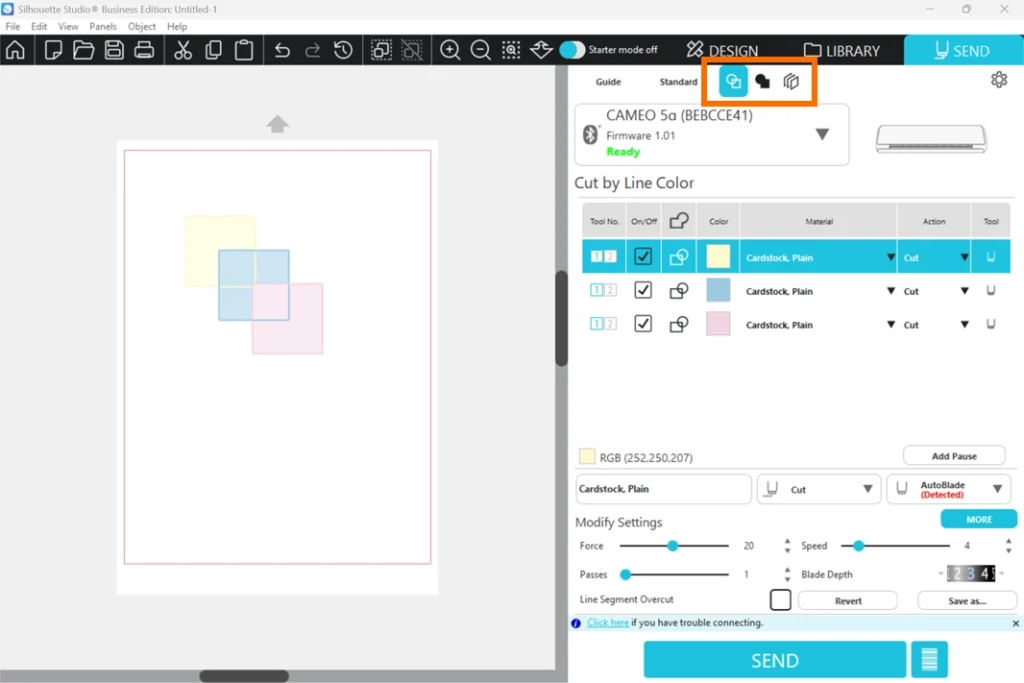
Task: Switch to the LIBRARY tab
Action: [x=842, y=50]
